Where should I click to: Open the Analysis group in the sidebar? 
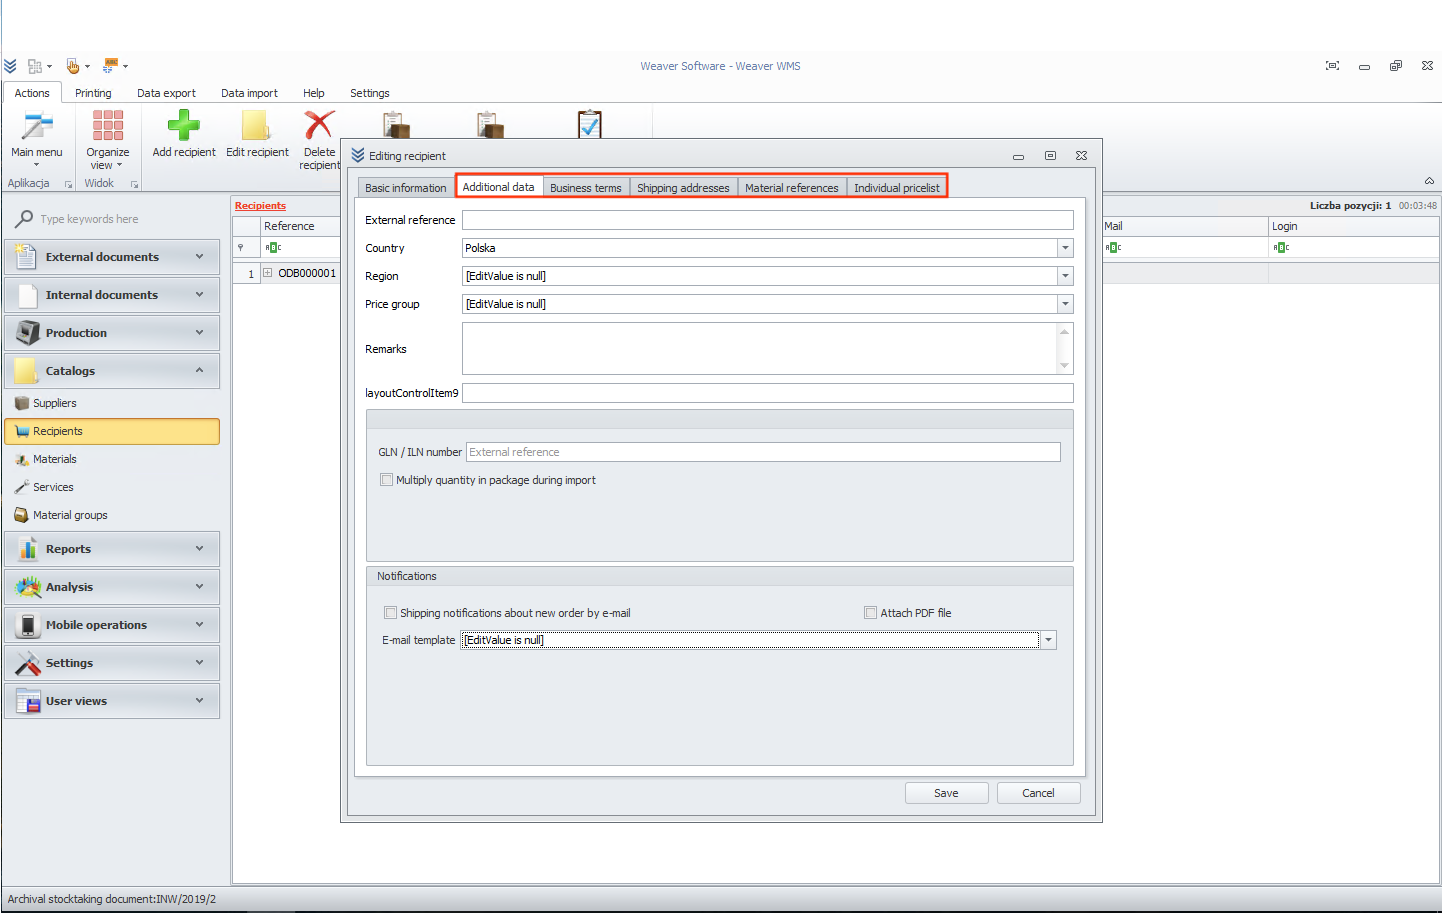click(x=112, y=587)
